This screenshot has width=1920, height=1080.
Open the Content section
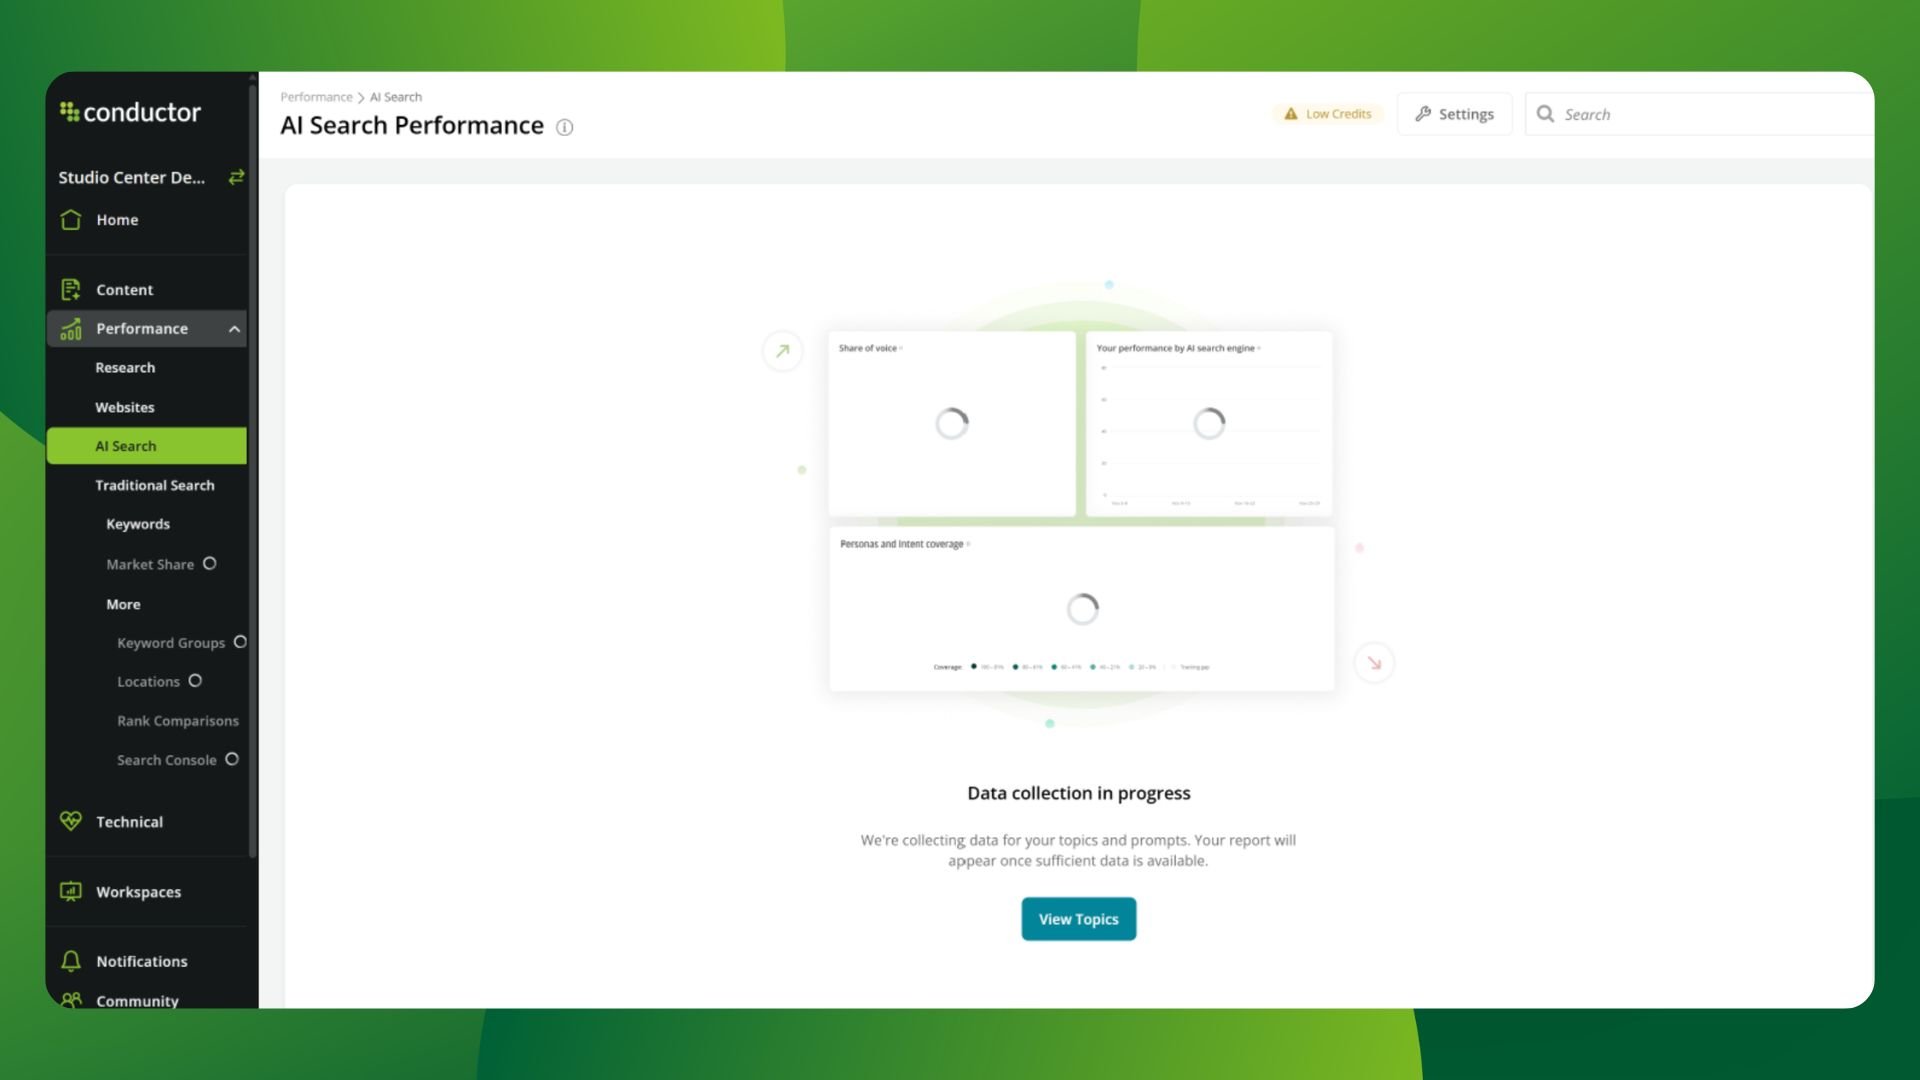124,290
